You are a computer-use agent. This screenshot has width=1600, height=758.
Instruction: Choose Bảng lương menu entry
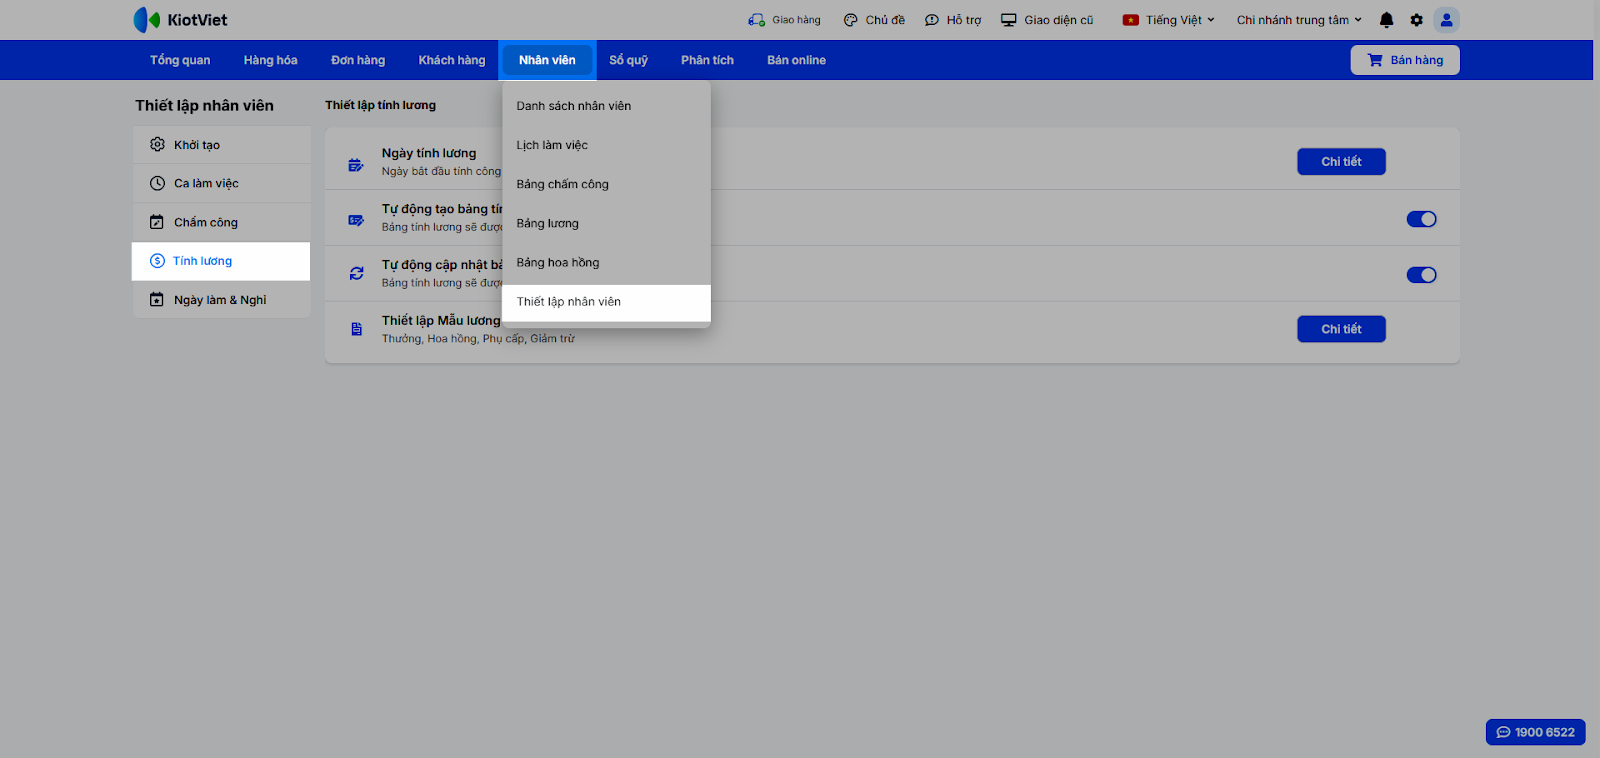pos(607,223)
